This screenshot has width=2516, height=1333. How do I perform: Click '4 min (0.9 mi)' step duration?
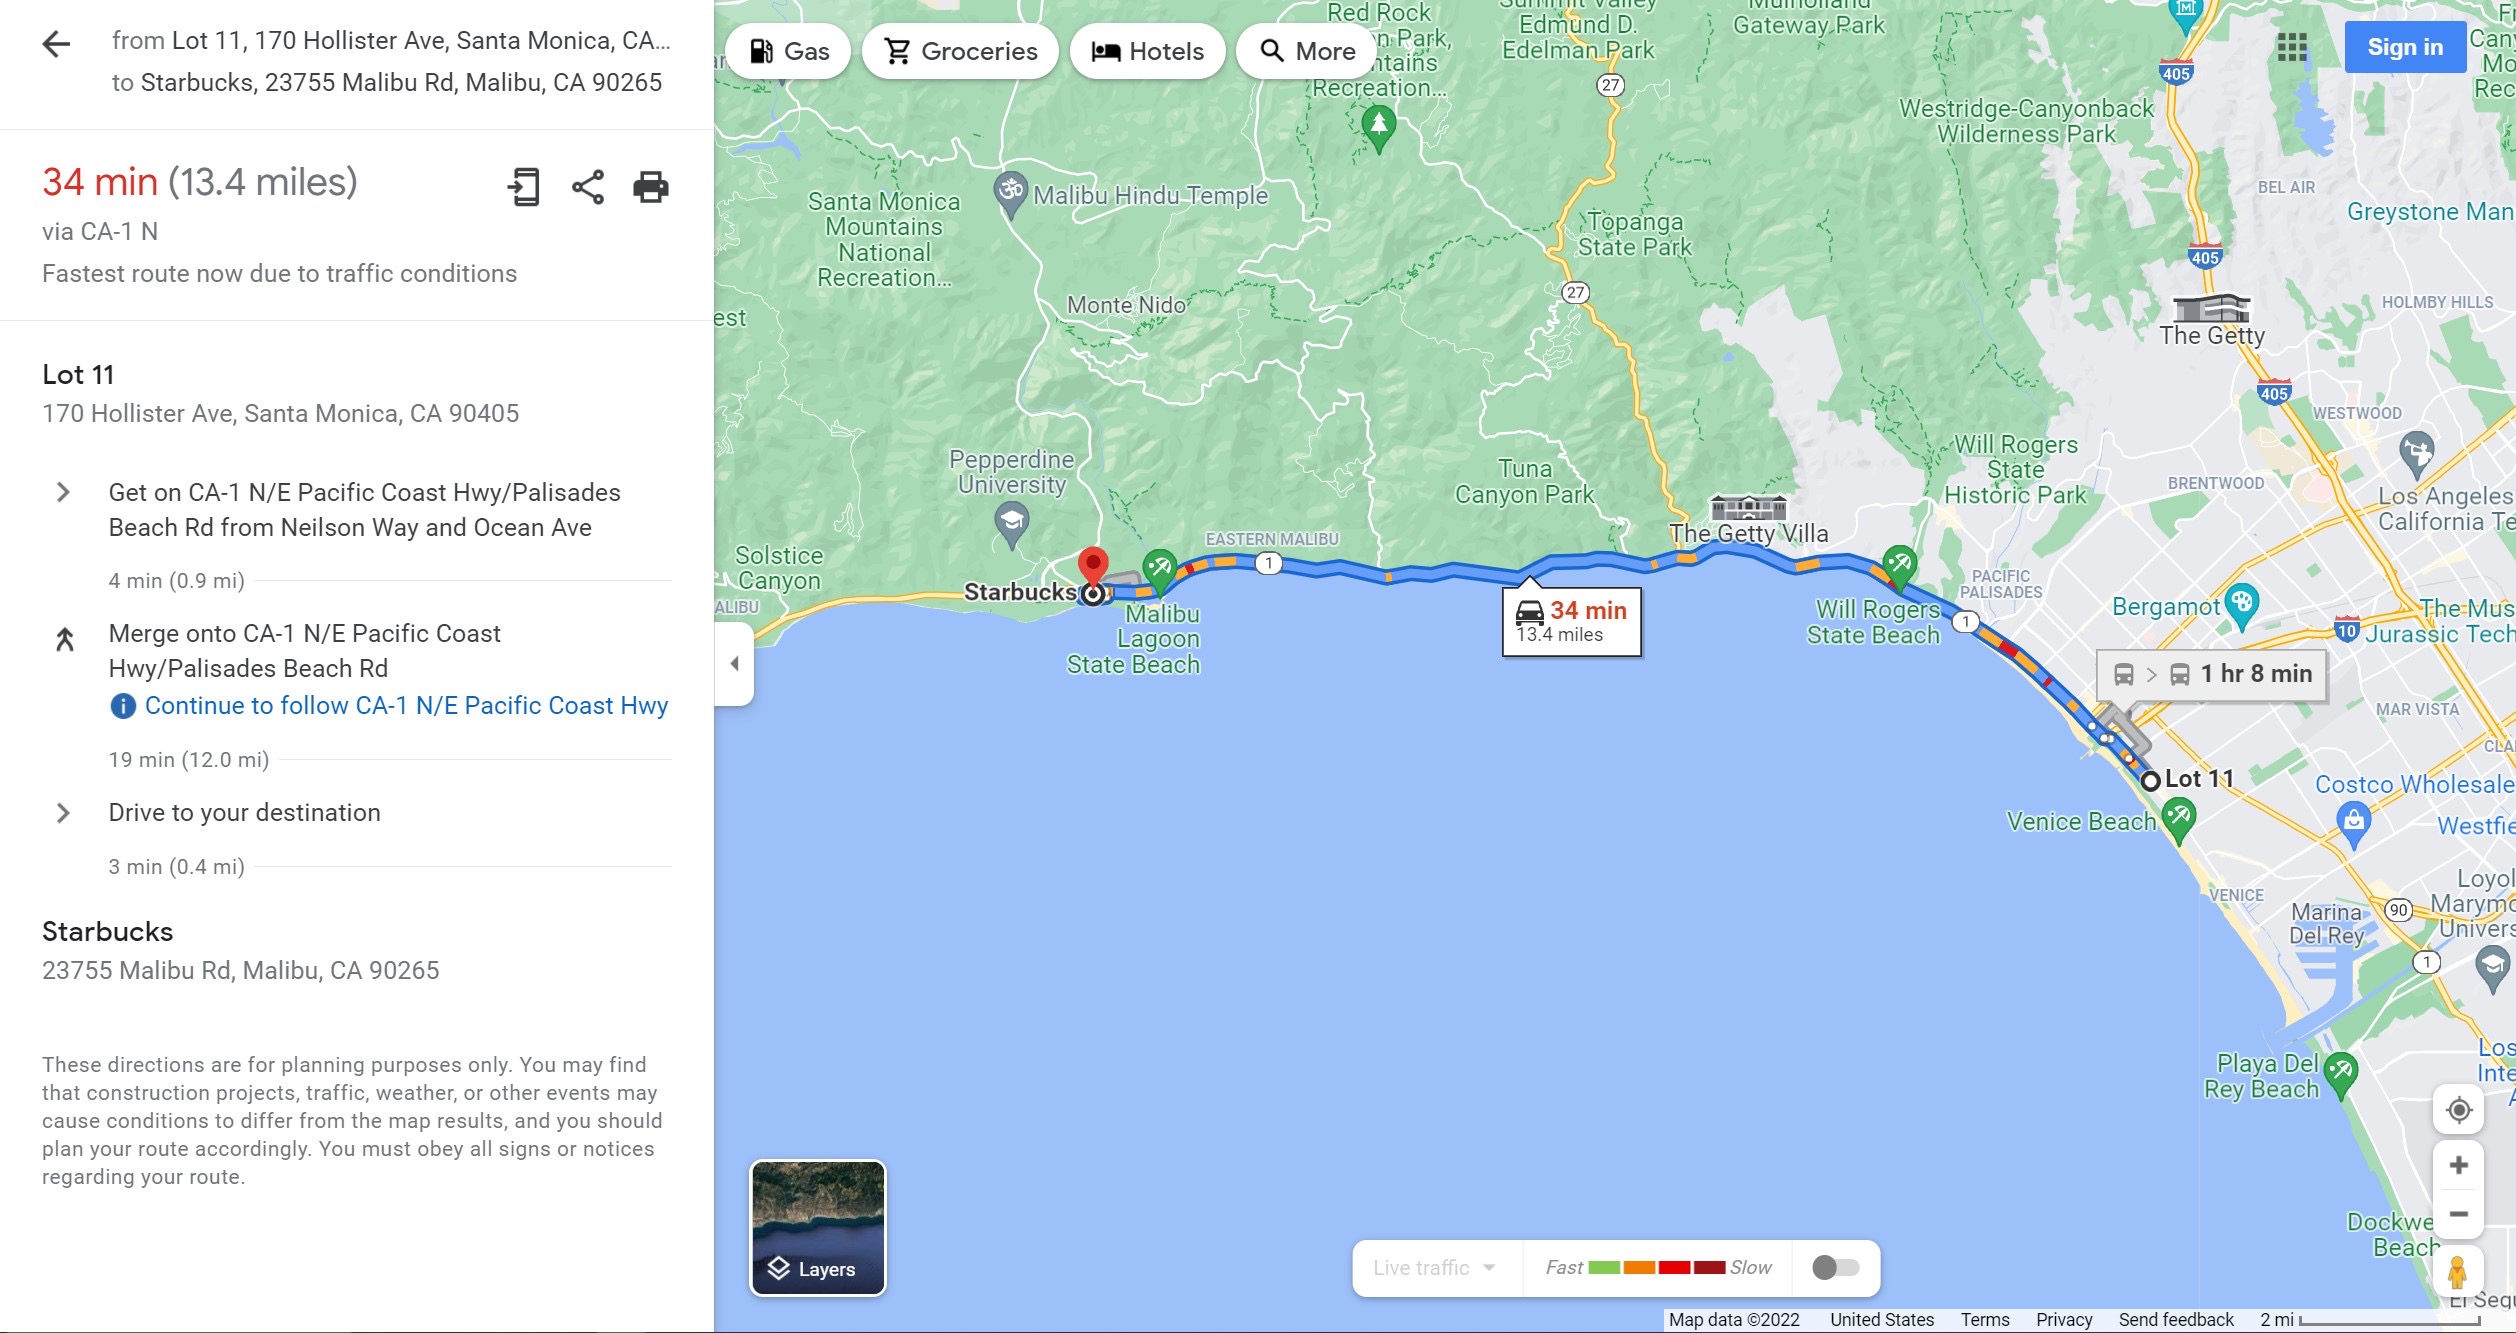tap(176, 581)
